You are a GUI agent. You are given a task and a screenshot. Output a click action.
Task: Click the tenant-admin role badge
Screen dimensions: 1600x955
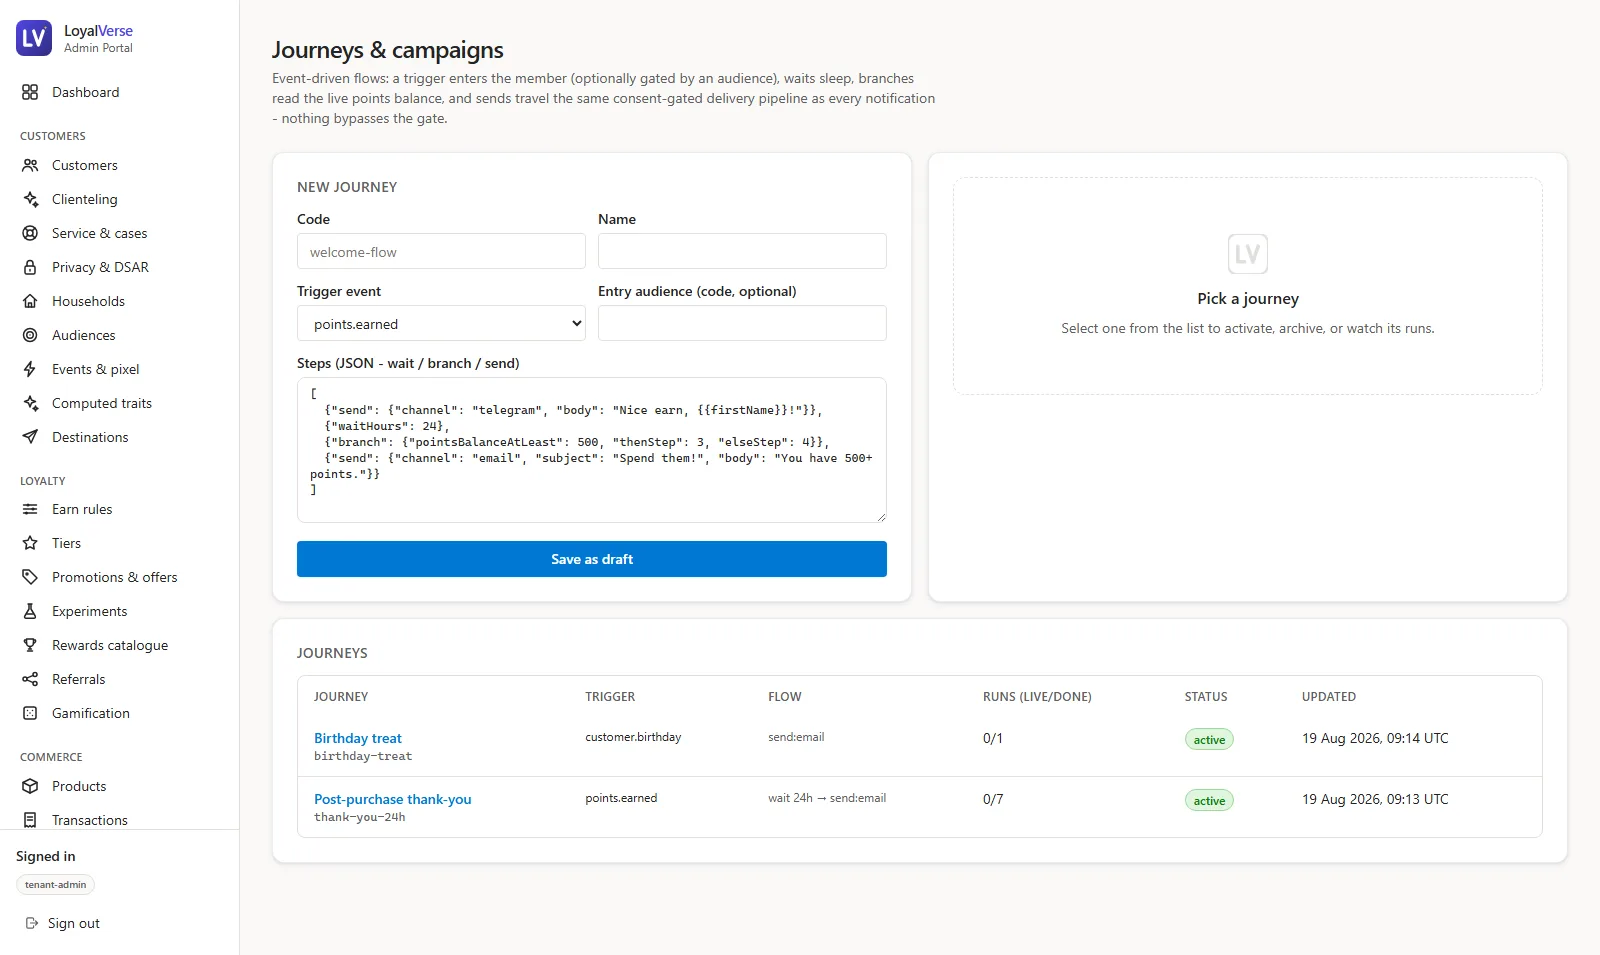56,885
